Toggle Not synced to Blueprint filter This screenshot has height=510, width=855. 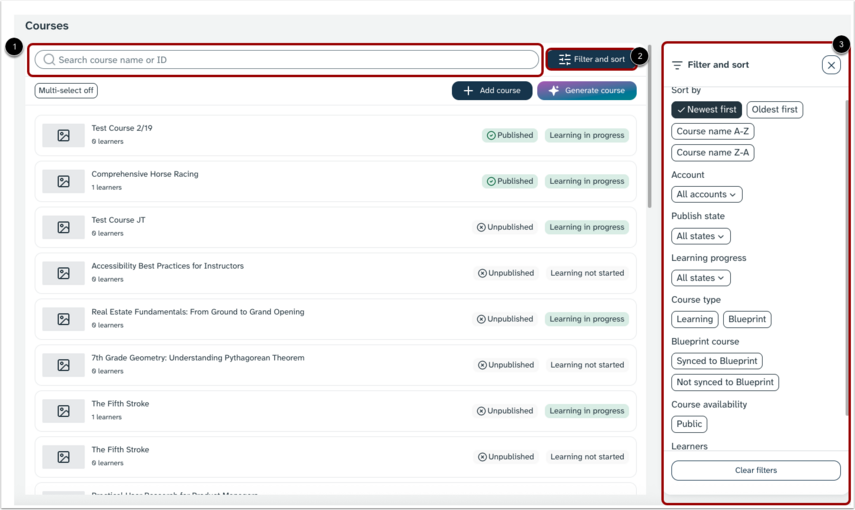tap(725, 382)
